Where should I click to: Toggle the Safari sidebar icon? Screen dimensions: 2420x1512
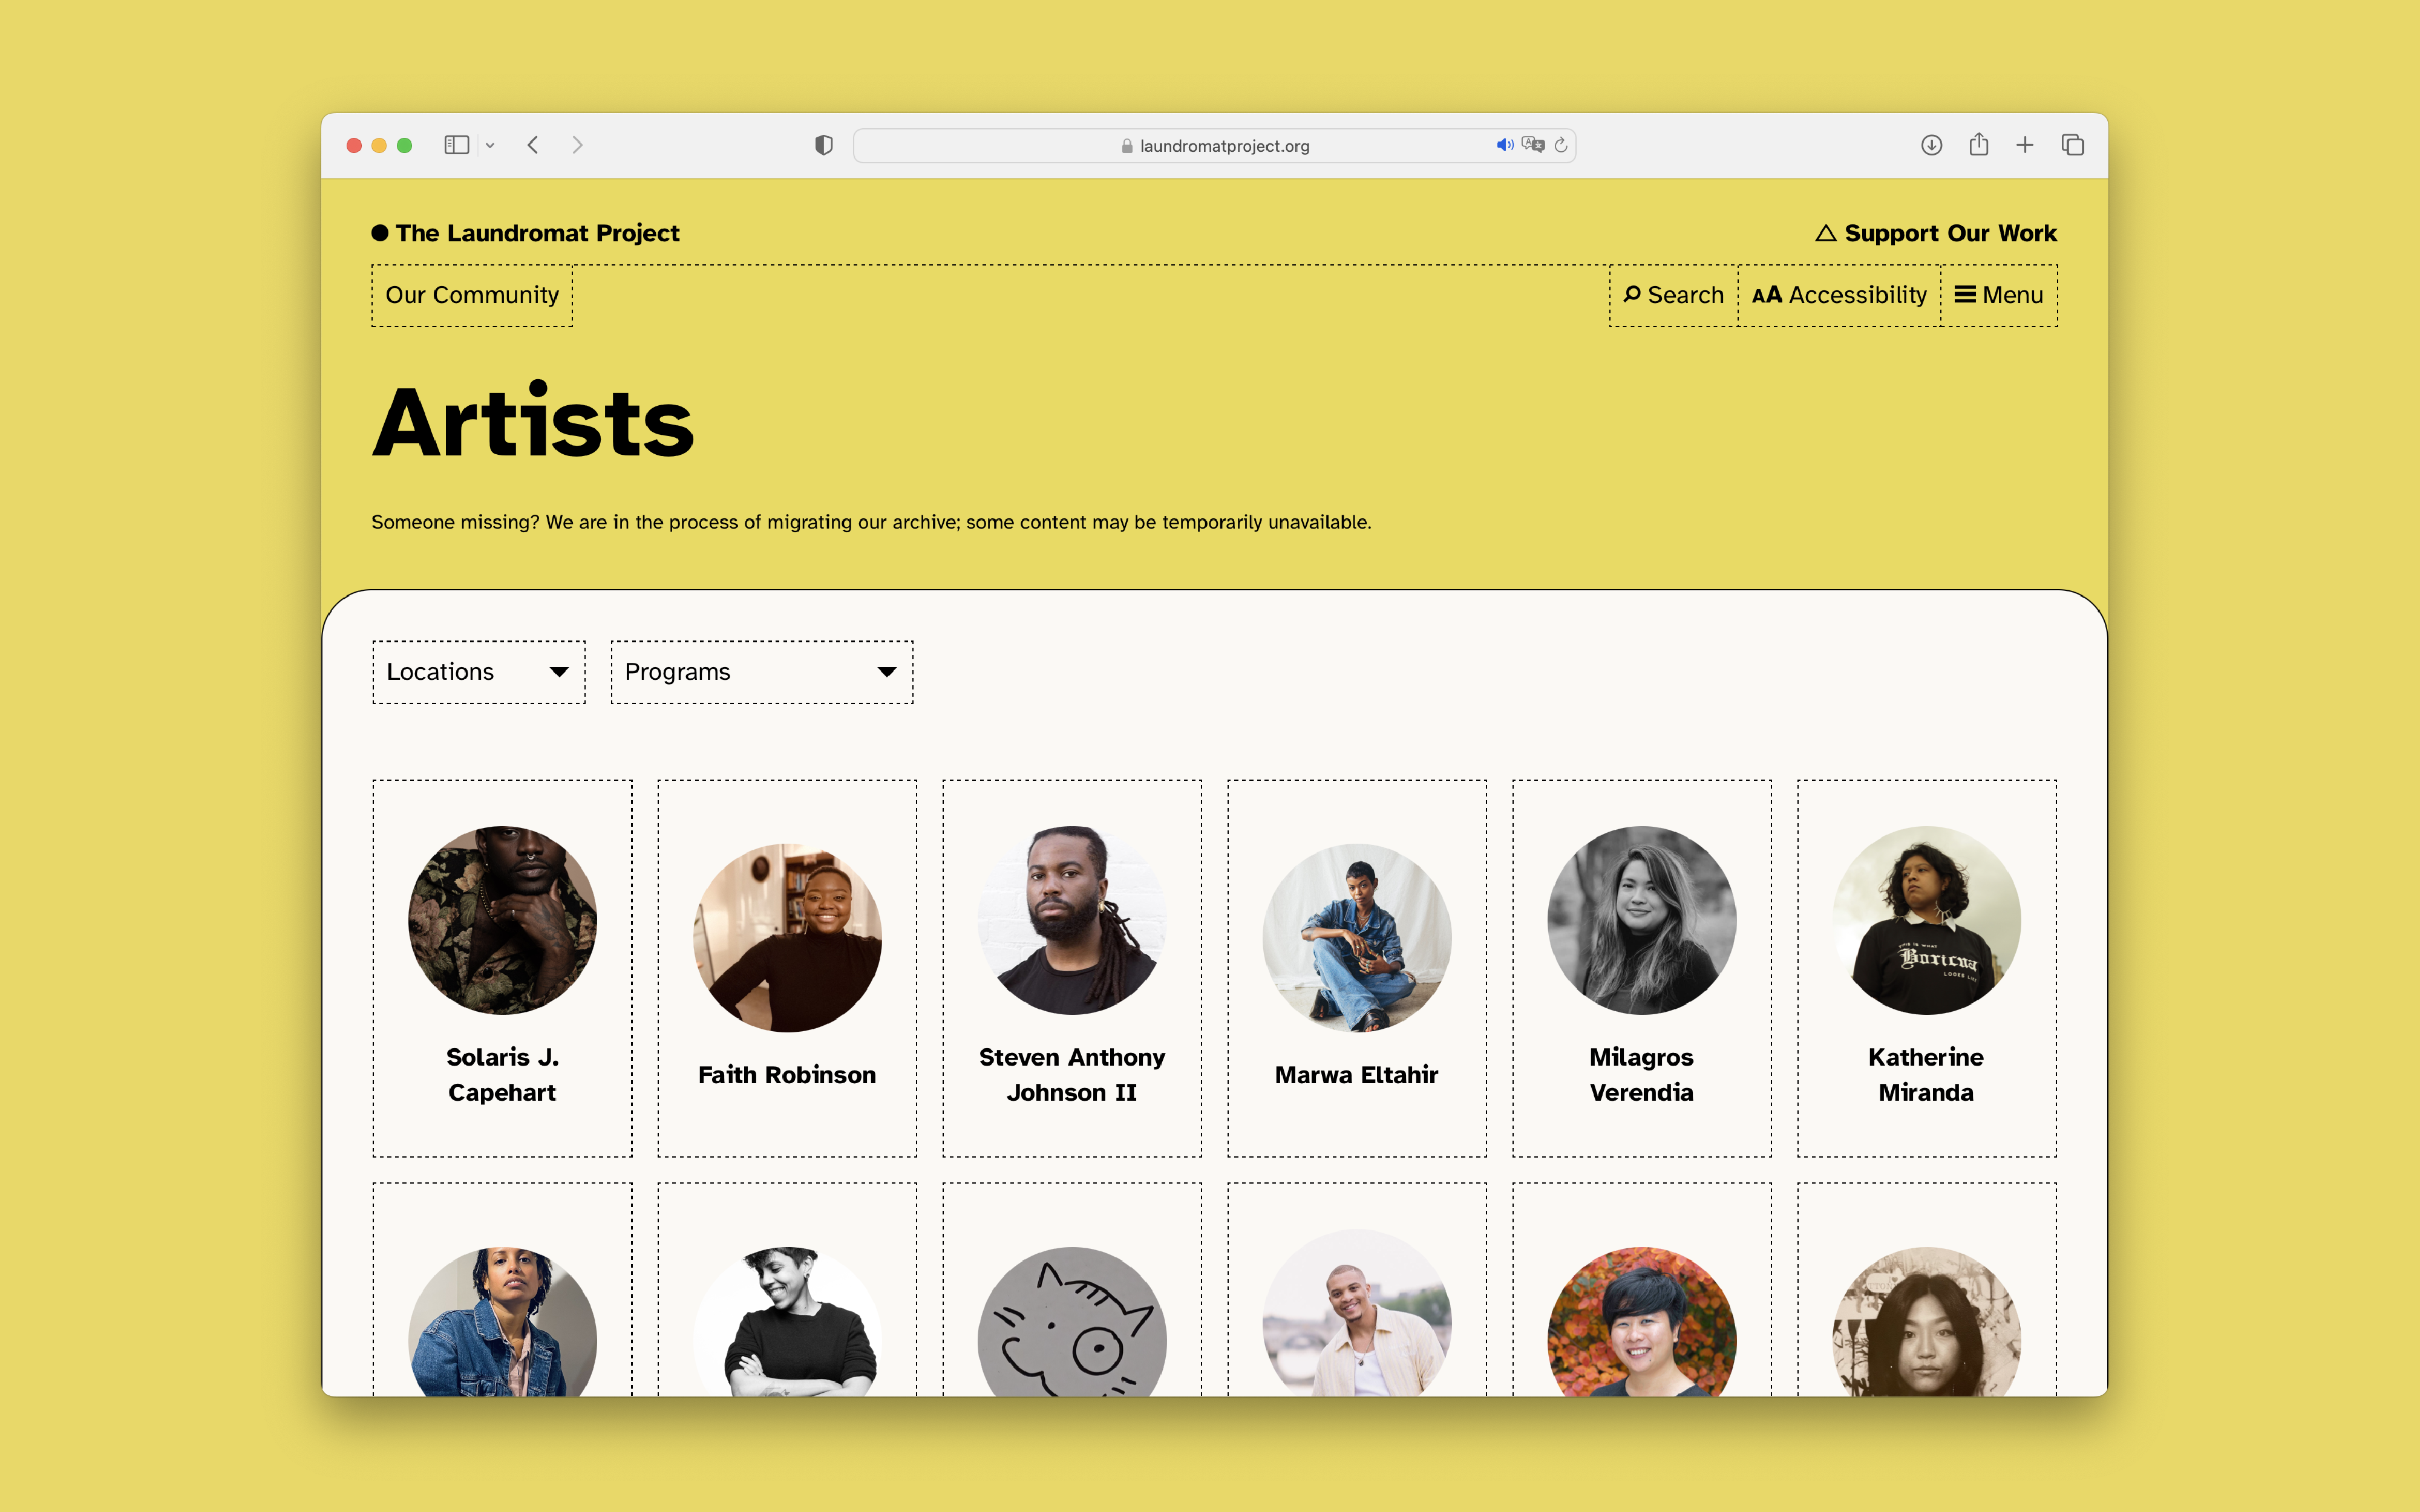456,145
